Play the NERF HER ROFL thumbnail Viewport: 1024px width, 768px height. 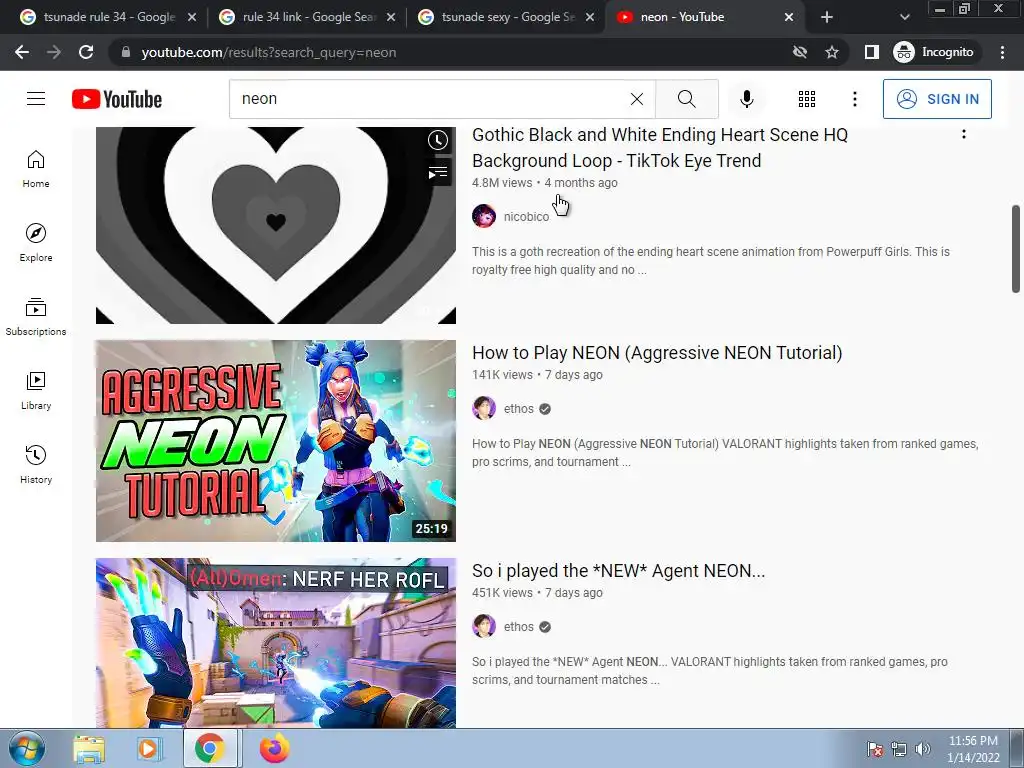click(276, 643)
